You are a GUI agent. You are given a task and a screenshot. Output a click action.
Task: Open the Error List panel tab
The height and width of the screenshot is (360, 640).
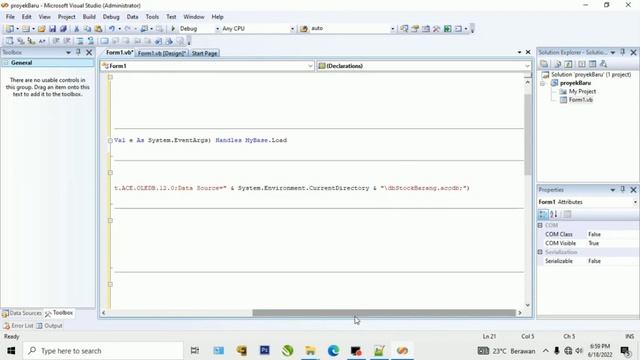pos(18,326)
